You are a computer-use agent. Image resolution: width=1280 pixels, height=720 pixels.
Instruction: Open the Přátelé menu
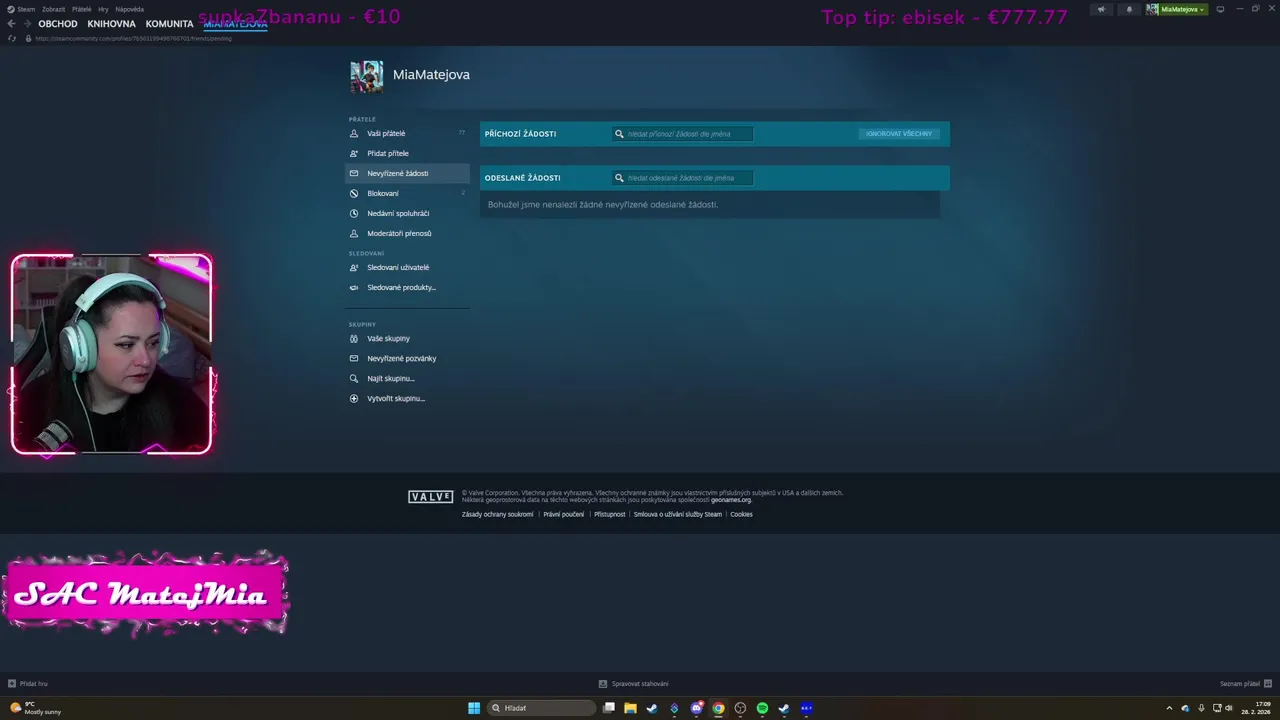tap(82, 9)
